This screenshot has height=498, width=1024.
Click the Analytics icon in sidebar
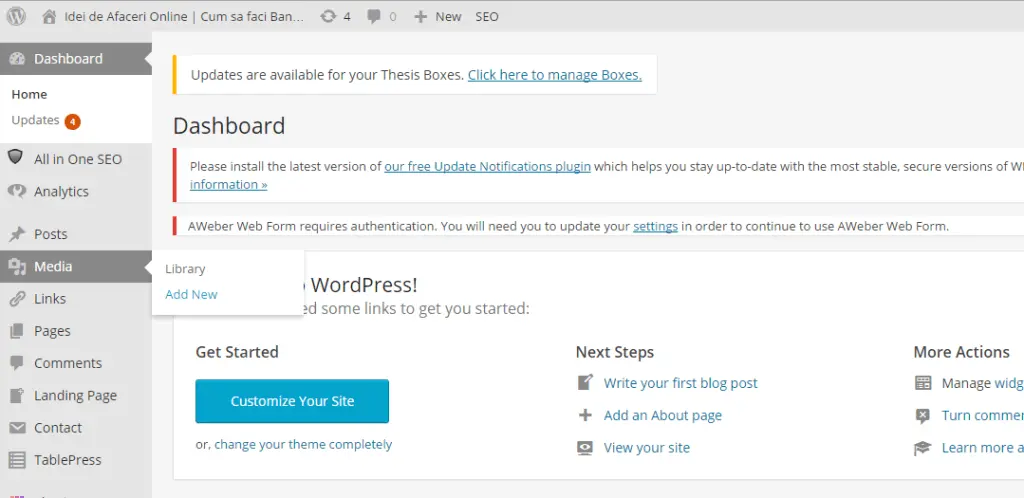[x=17, y=191]
